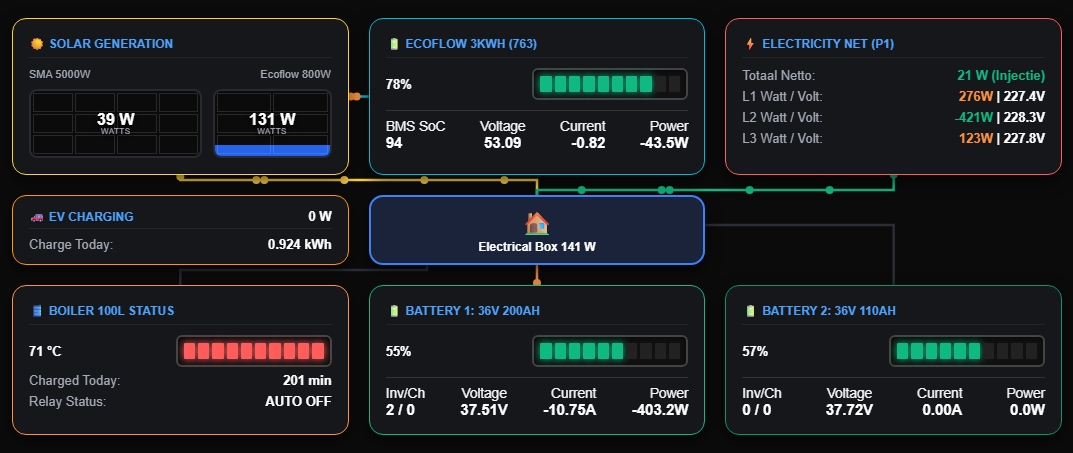Select the Ecoflow 800W solar panel graphic
Image resolution: width=1073 pixels, height=453 pixels.
tap(272, 124)
